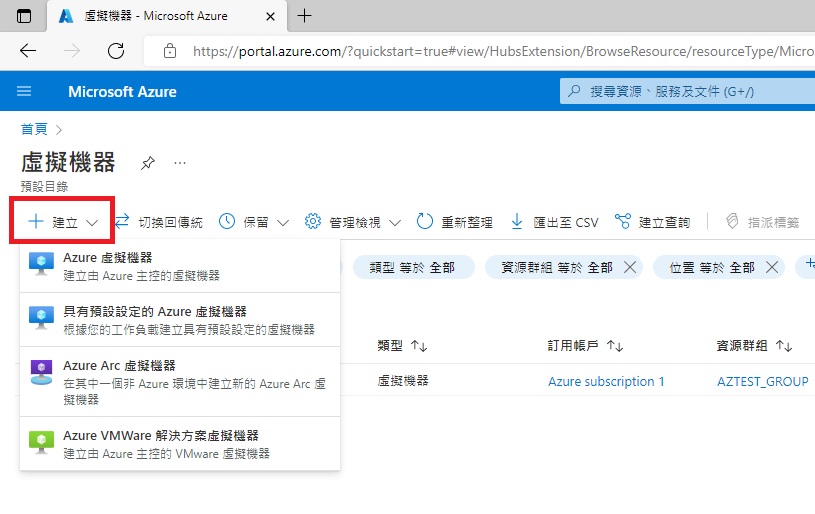This screenshot has height=514, width=815.
Task: Click 重新整理 to refresh the list
Action: click(454, 222)
